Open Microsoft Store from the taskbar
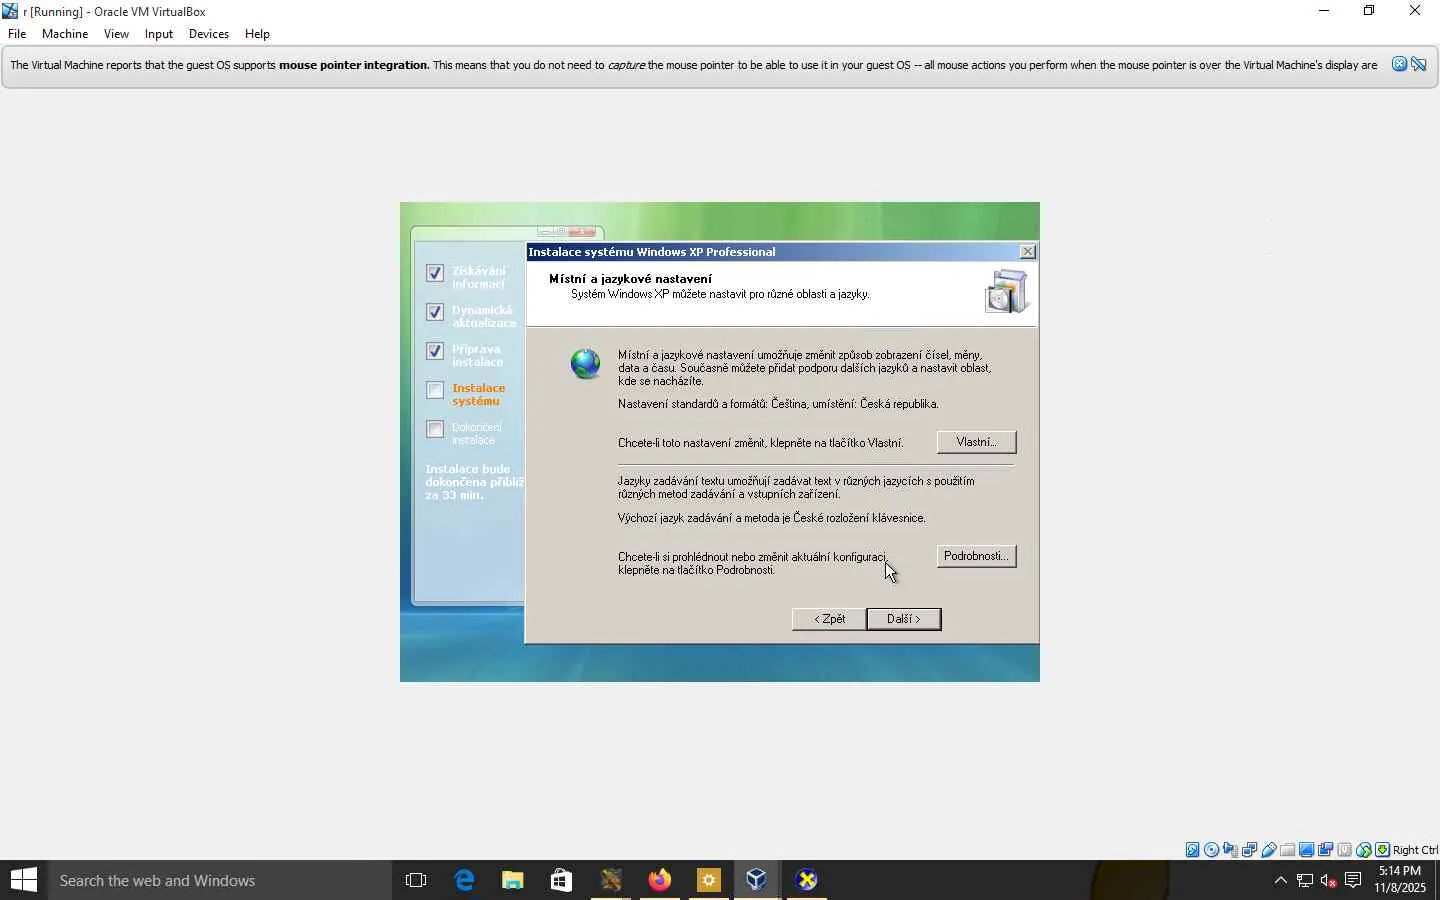The width and height of the screenshot is (1440, 900). tap(561, 880)
